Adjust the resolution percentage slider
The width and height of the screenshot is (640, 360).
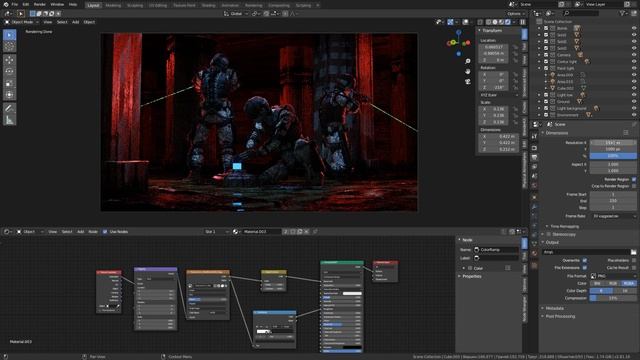613,156
